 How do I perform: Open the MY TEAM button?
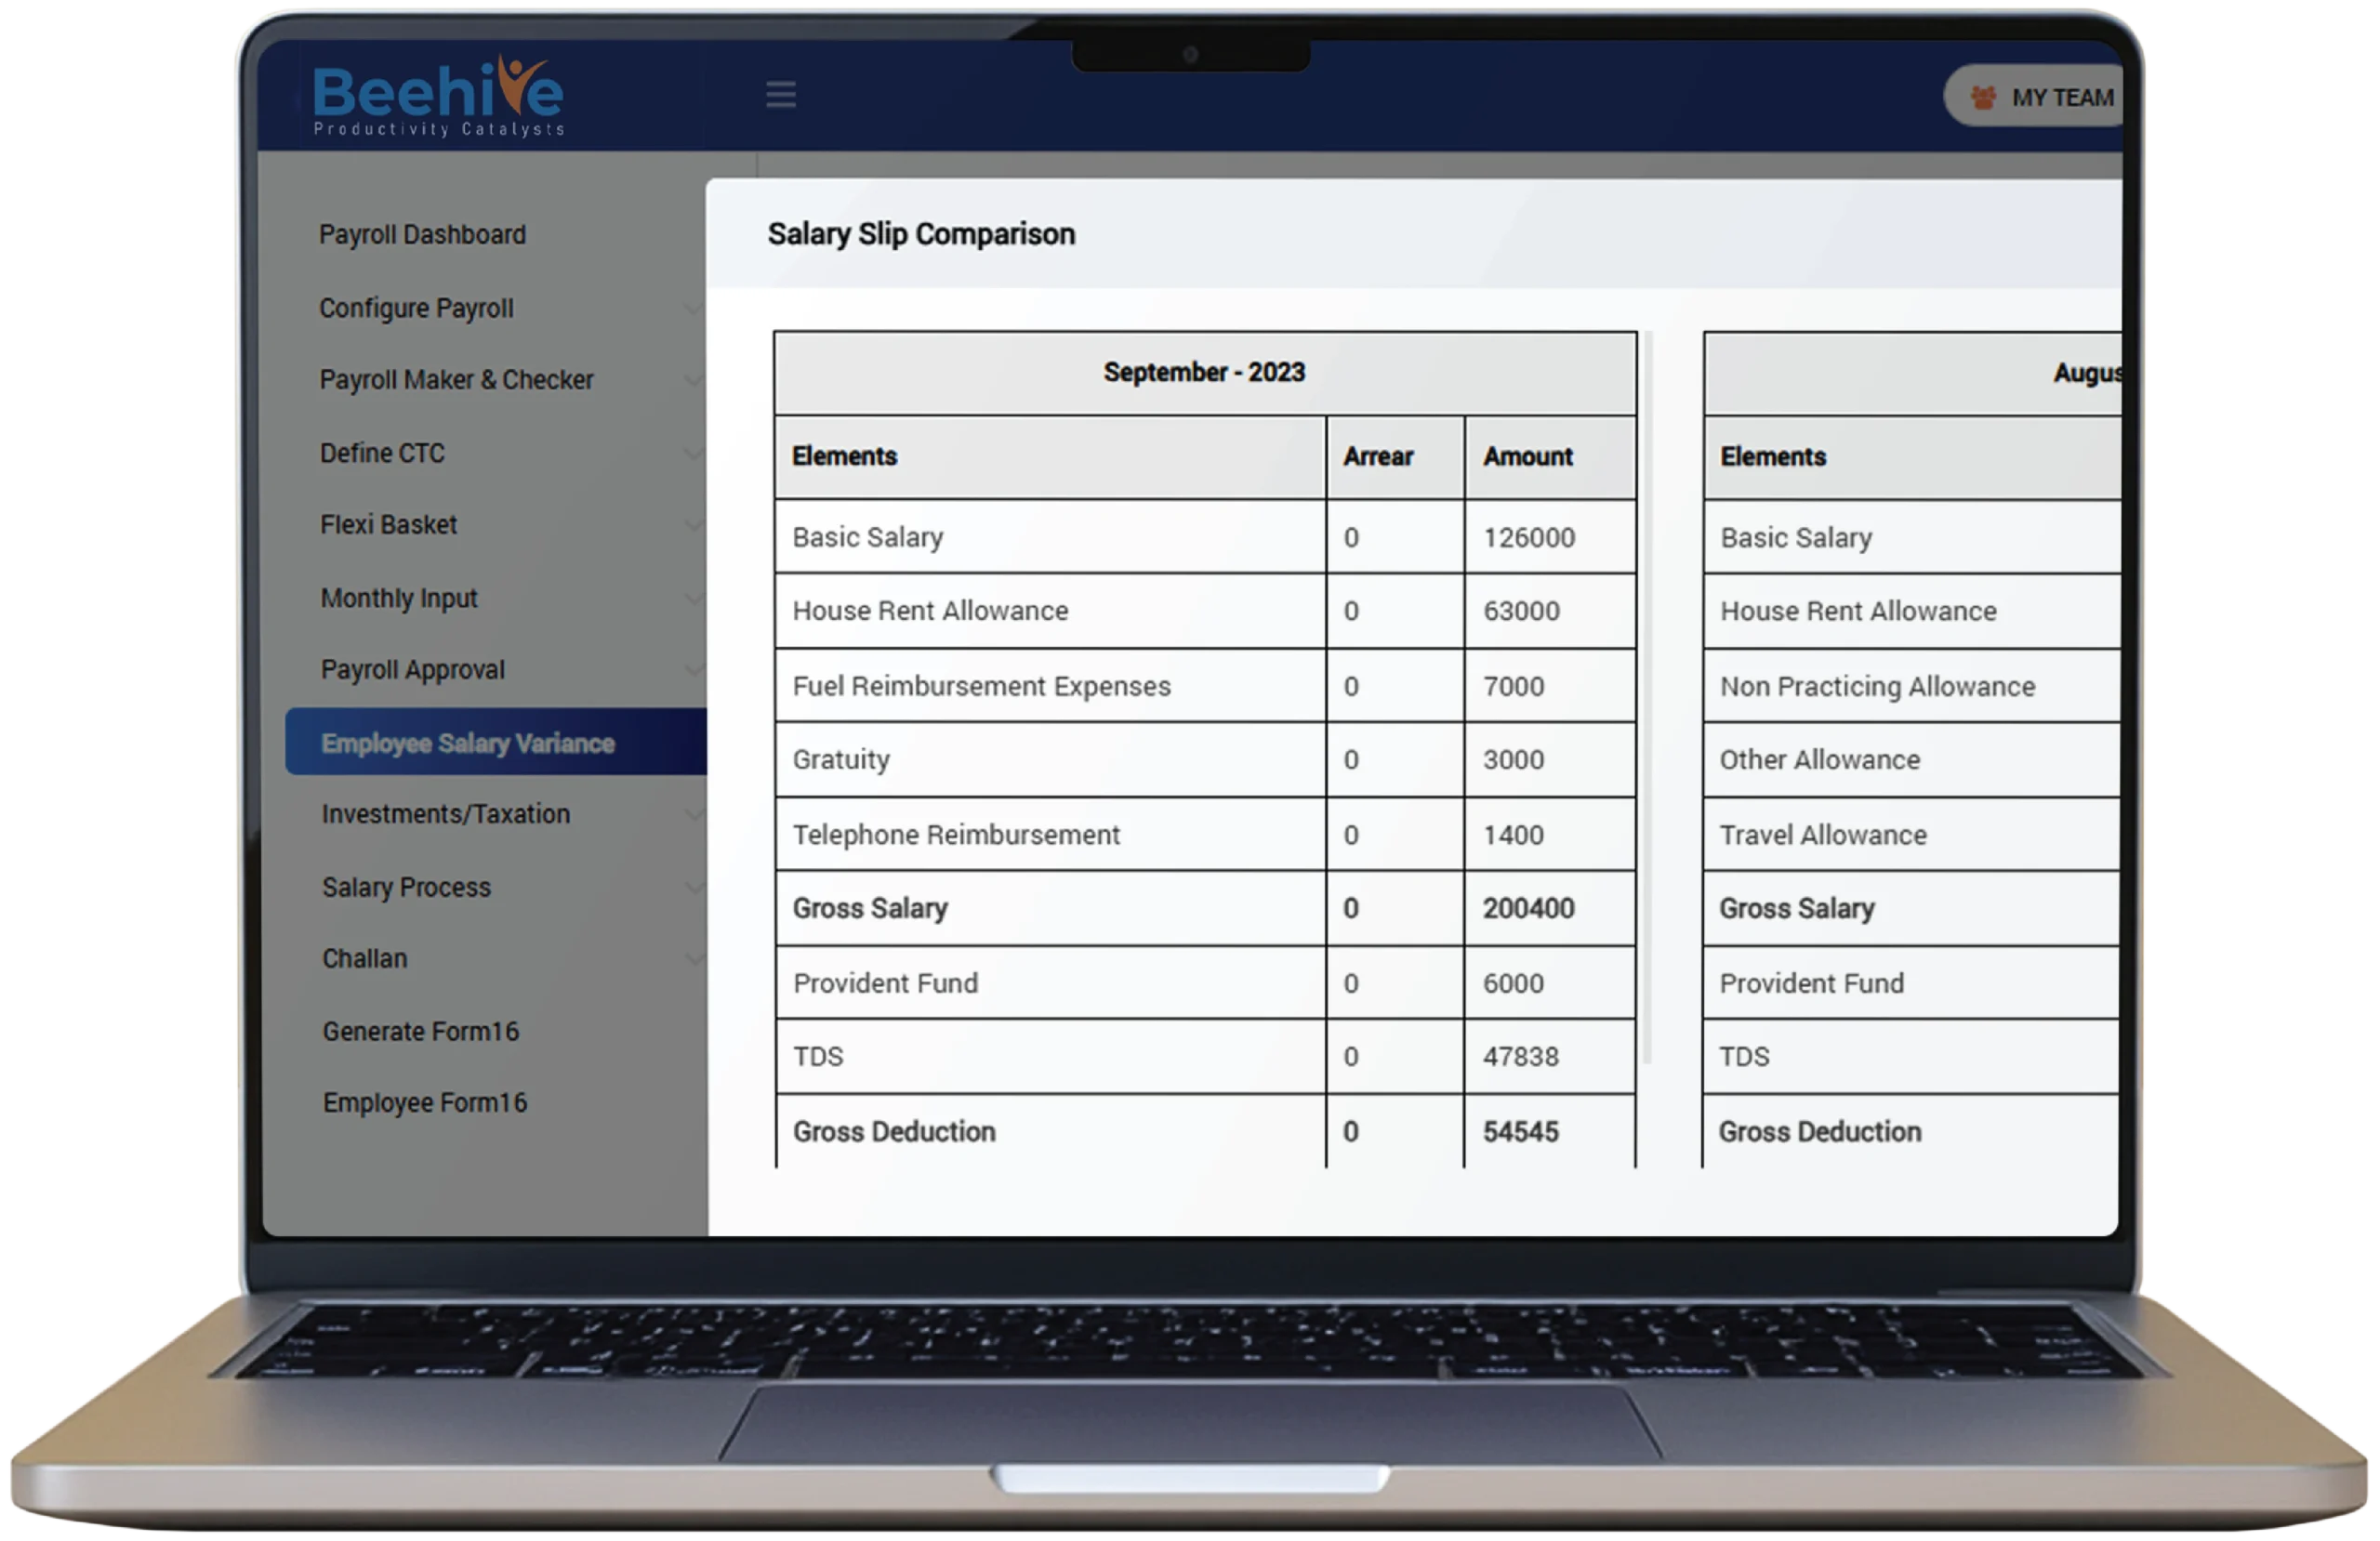(x=2060, y=97)
